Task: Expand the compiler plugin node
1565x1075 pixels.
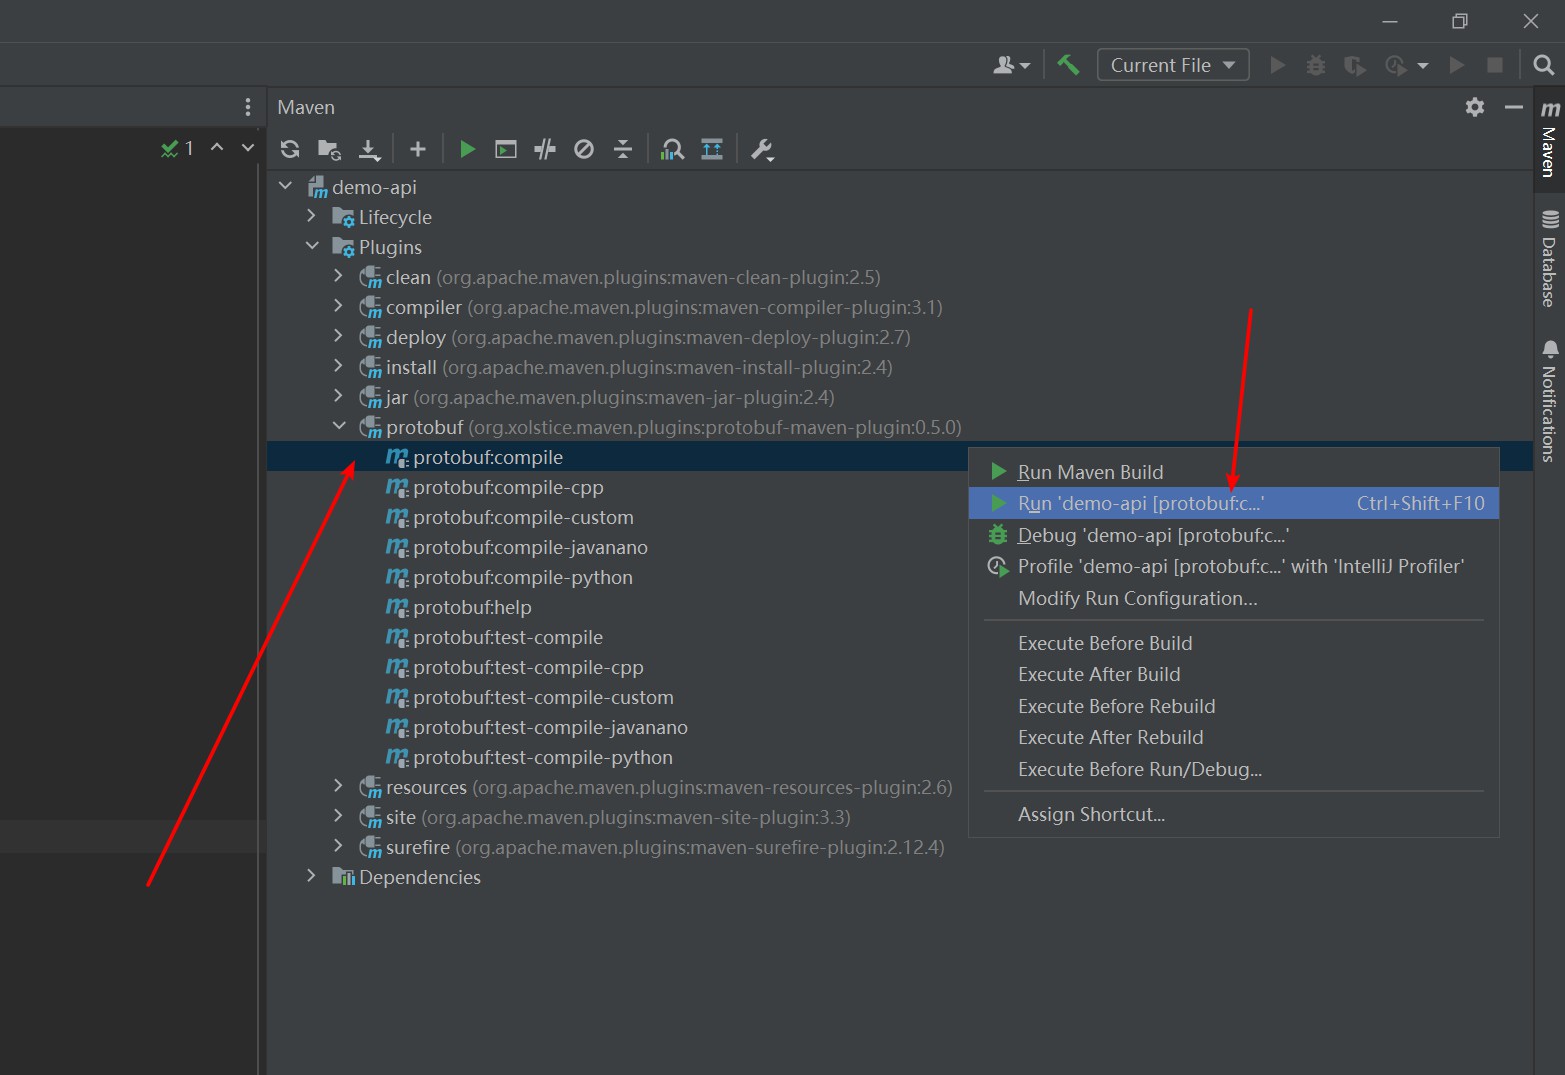Action: (338, 306)
